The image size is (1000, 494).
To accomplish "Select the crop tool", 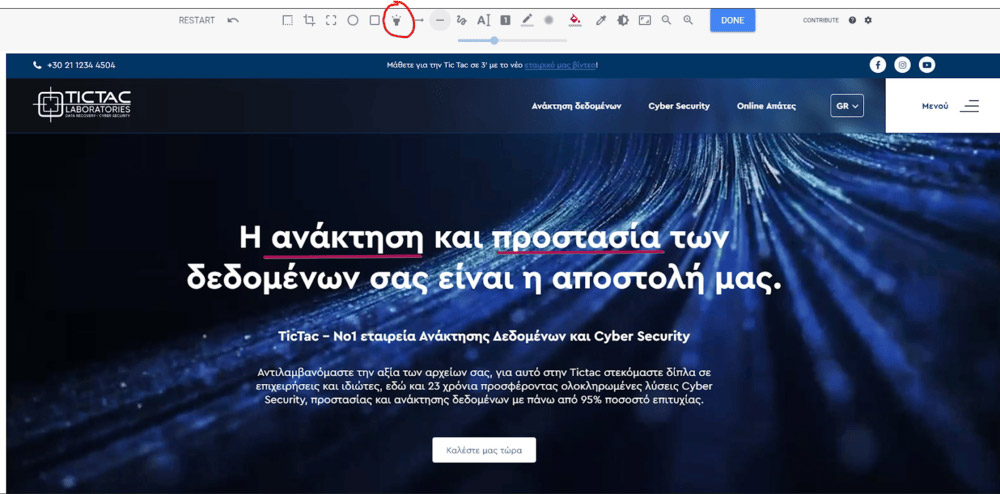I will (x=309, y=20).
